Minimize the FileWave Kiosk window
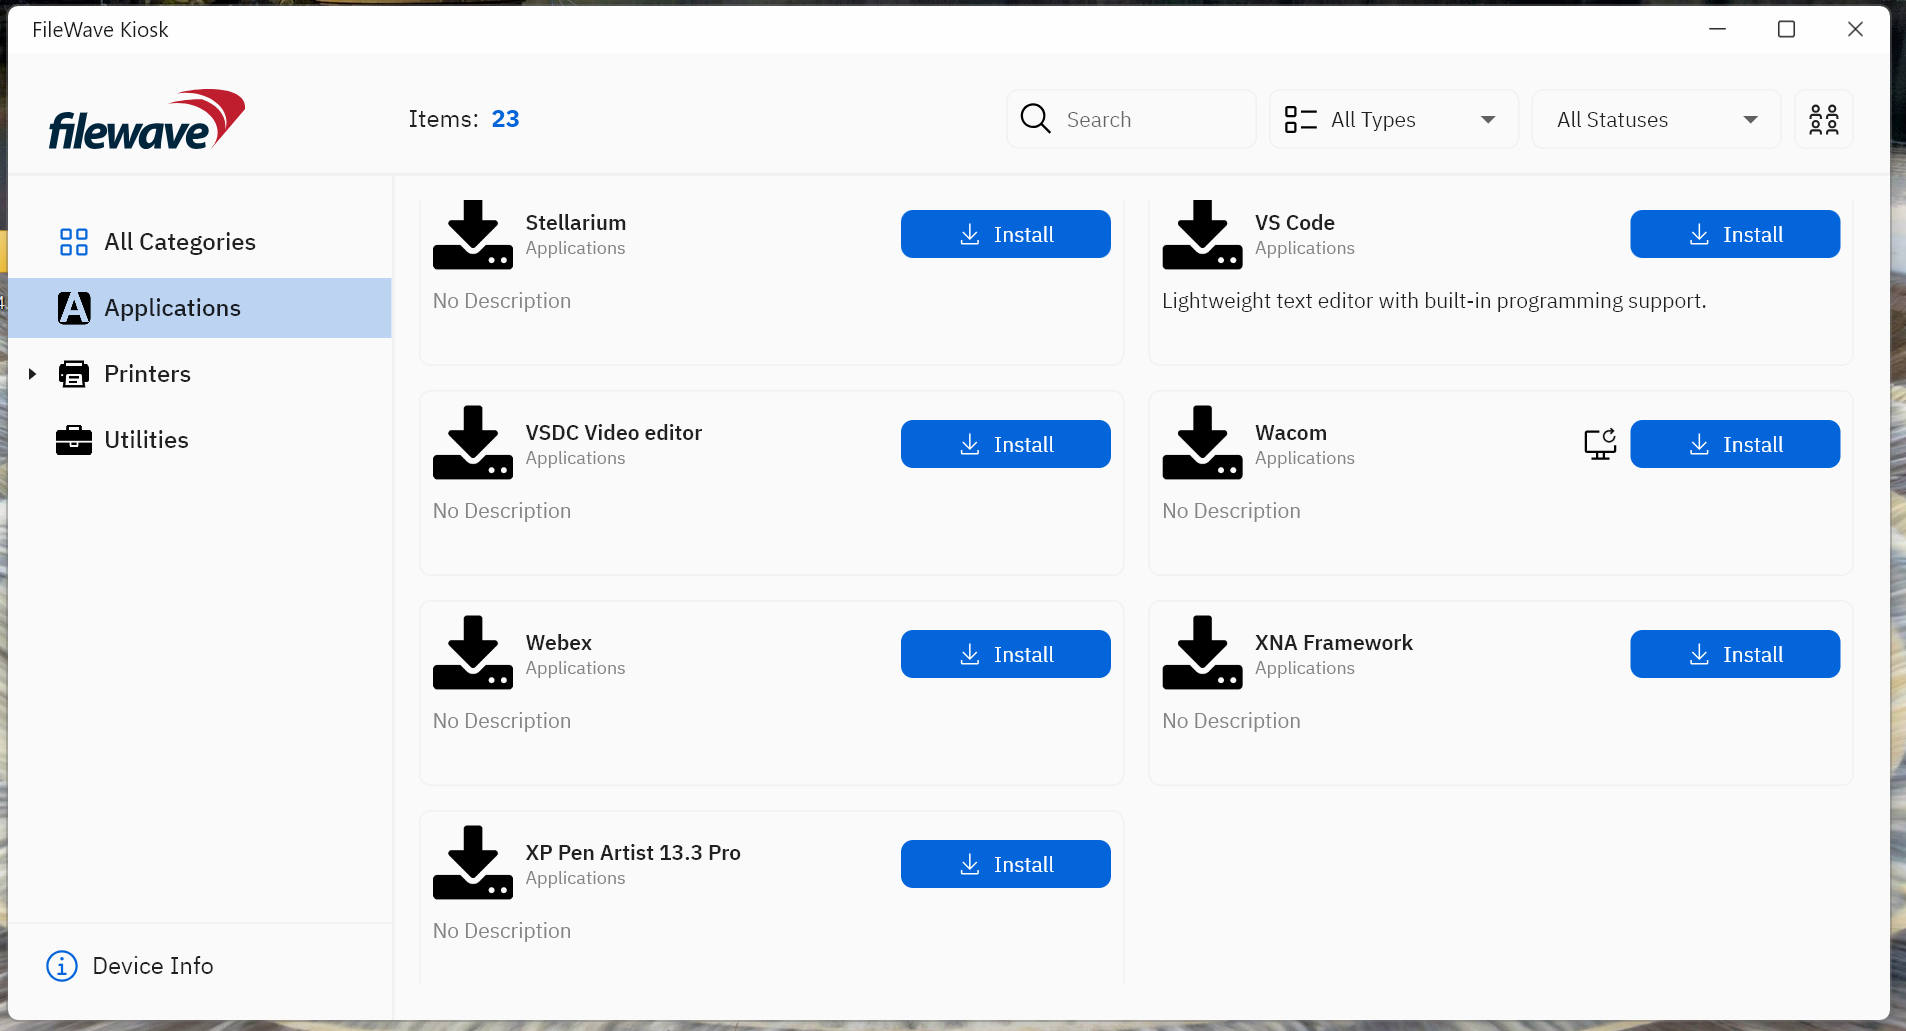Screen dimensions: 1906x1031 [x=1717, y=29]
